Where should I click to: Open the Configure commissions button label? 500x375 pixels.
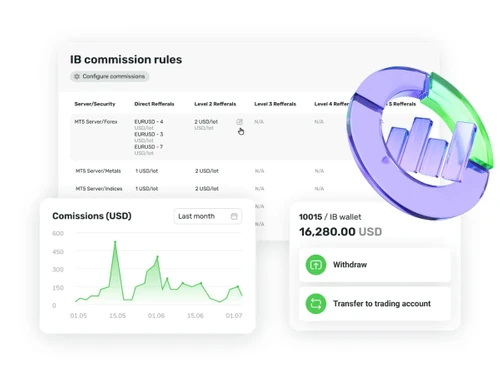pos(114,76)
